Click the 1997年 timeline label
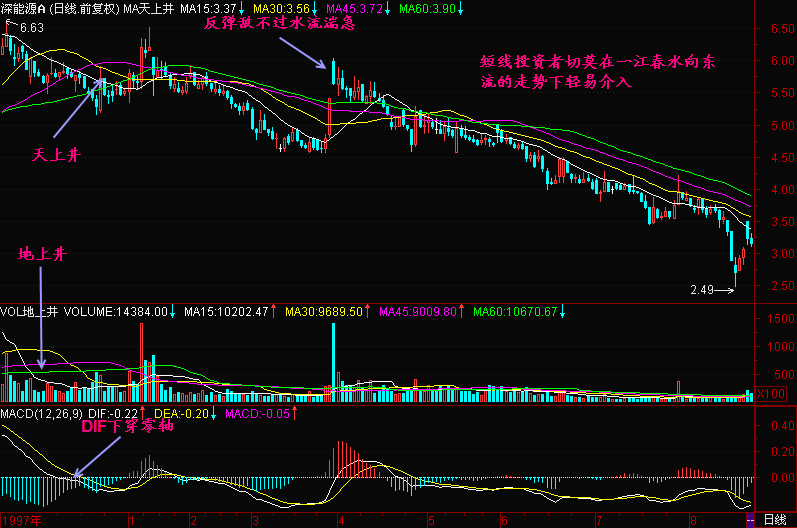This screenshot has width=797, height=528. pos(26,520)
